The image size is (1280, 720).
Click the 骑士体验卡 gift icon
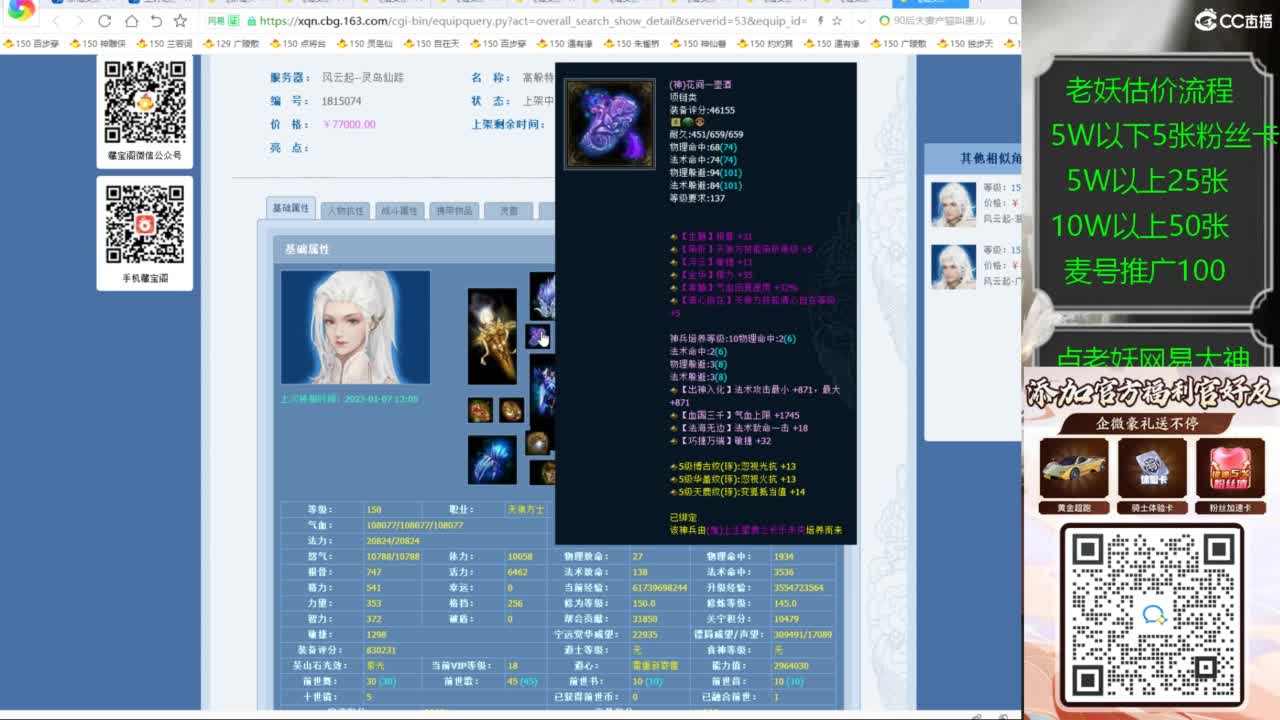(1152, 469)
